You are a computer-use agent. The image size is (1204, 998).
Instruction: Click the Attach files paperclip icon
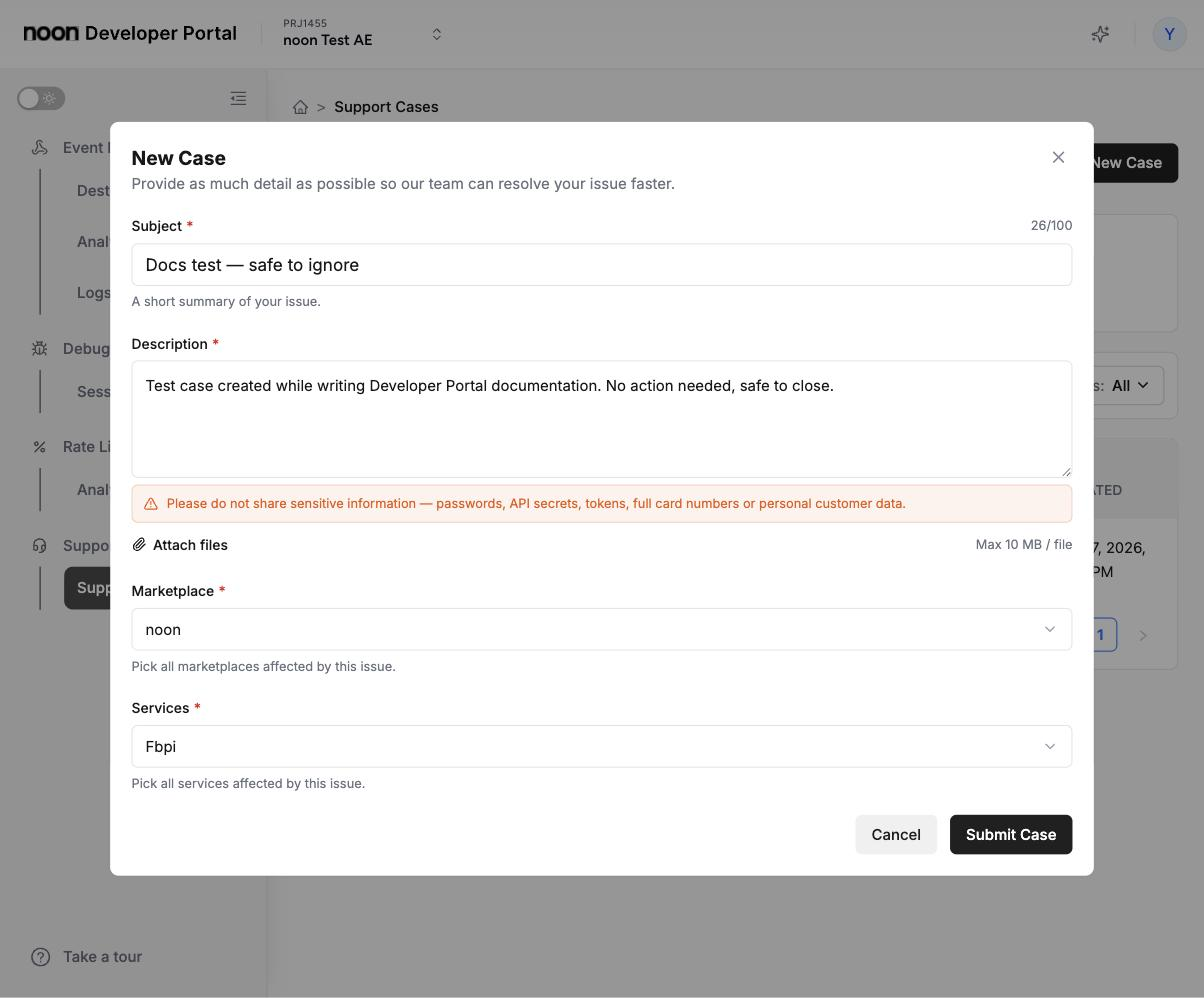(x=139, y=545)
